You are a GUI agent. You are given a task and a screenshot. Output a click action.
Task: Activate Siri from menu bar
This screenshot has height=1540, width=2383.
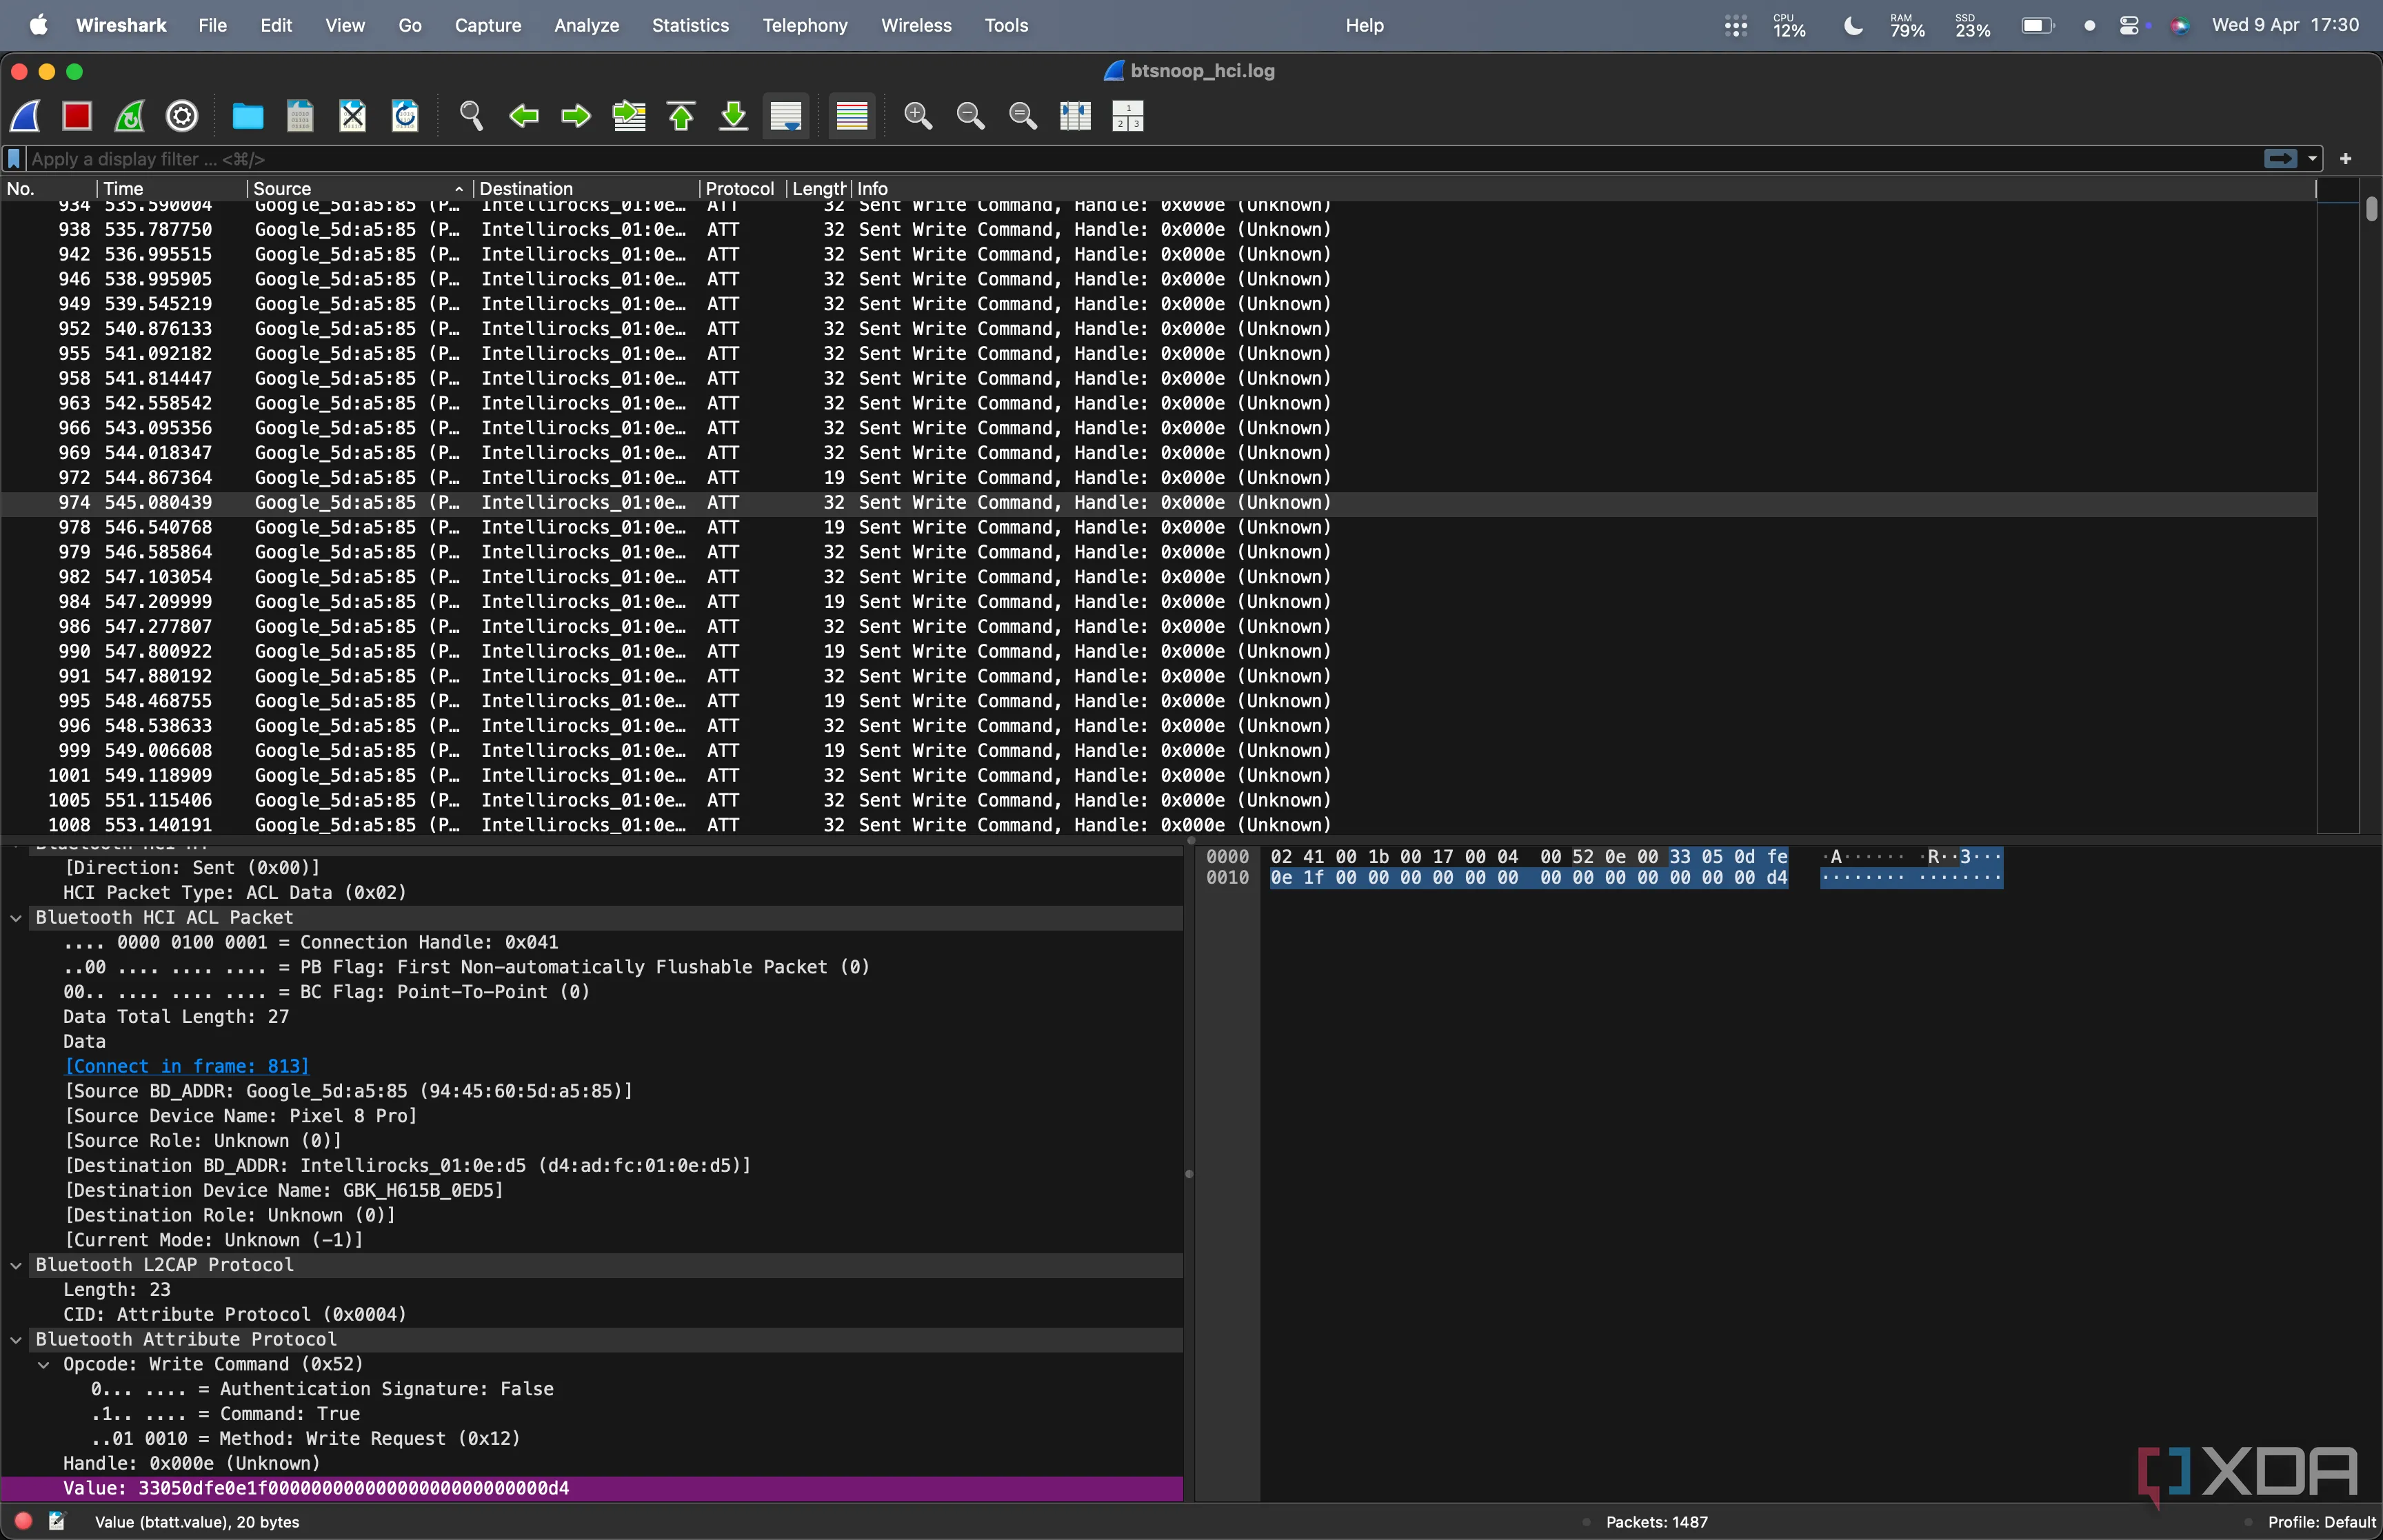click(x=2180, y=26)
